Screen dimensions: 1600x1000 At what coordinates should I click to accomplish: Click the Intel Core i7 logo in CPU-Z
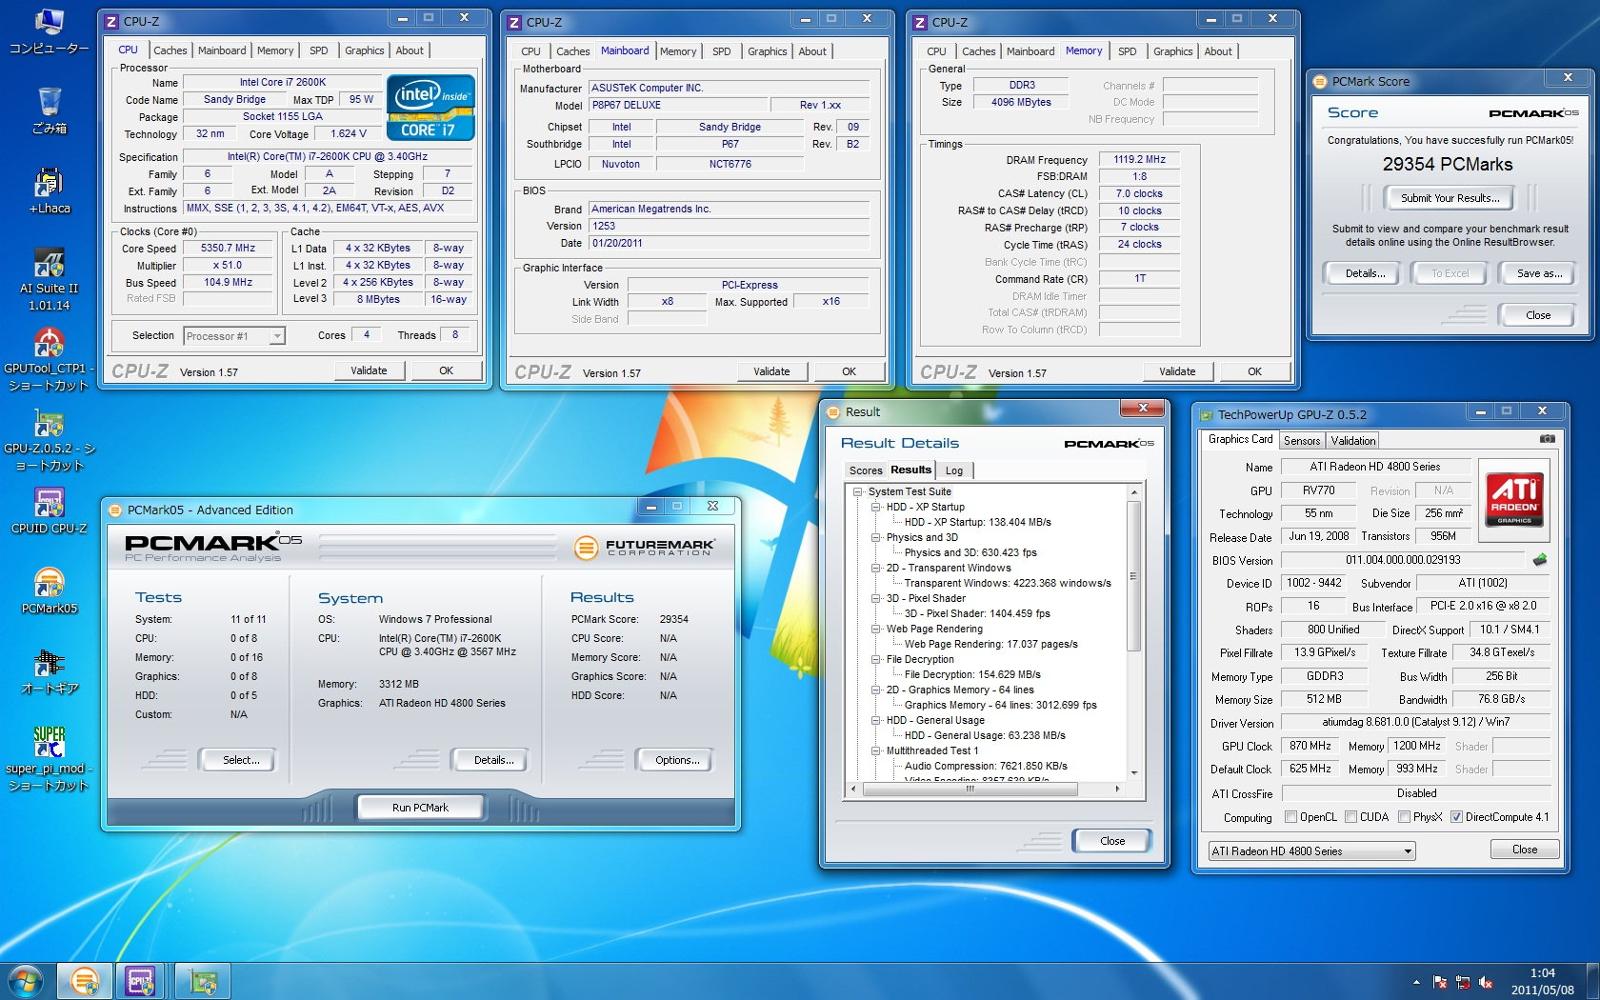pos(430,107)
